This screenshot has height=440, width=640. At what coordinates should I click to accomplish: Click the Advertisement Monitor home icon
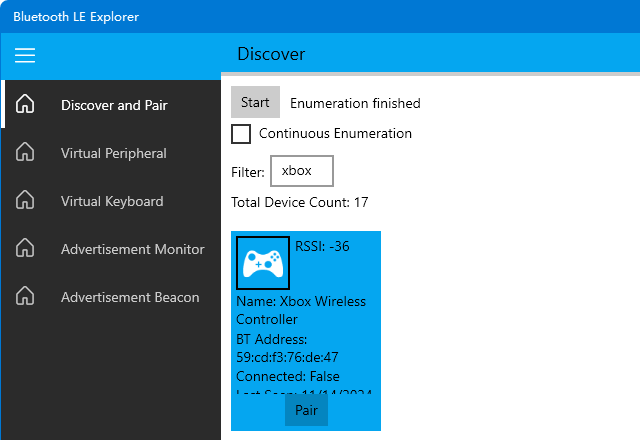pos(25,248)
